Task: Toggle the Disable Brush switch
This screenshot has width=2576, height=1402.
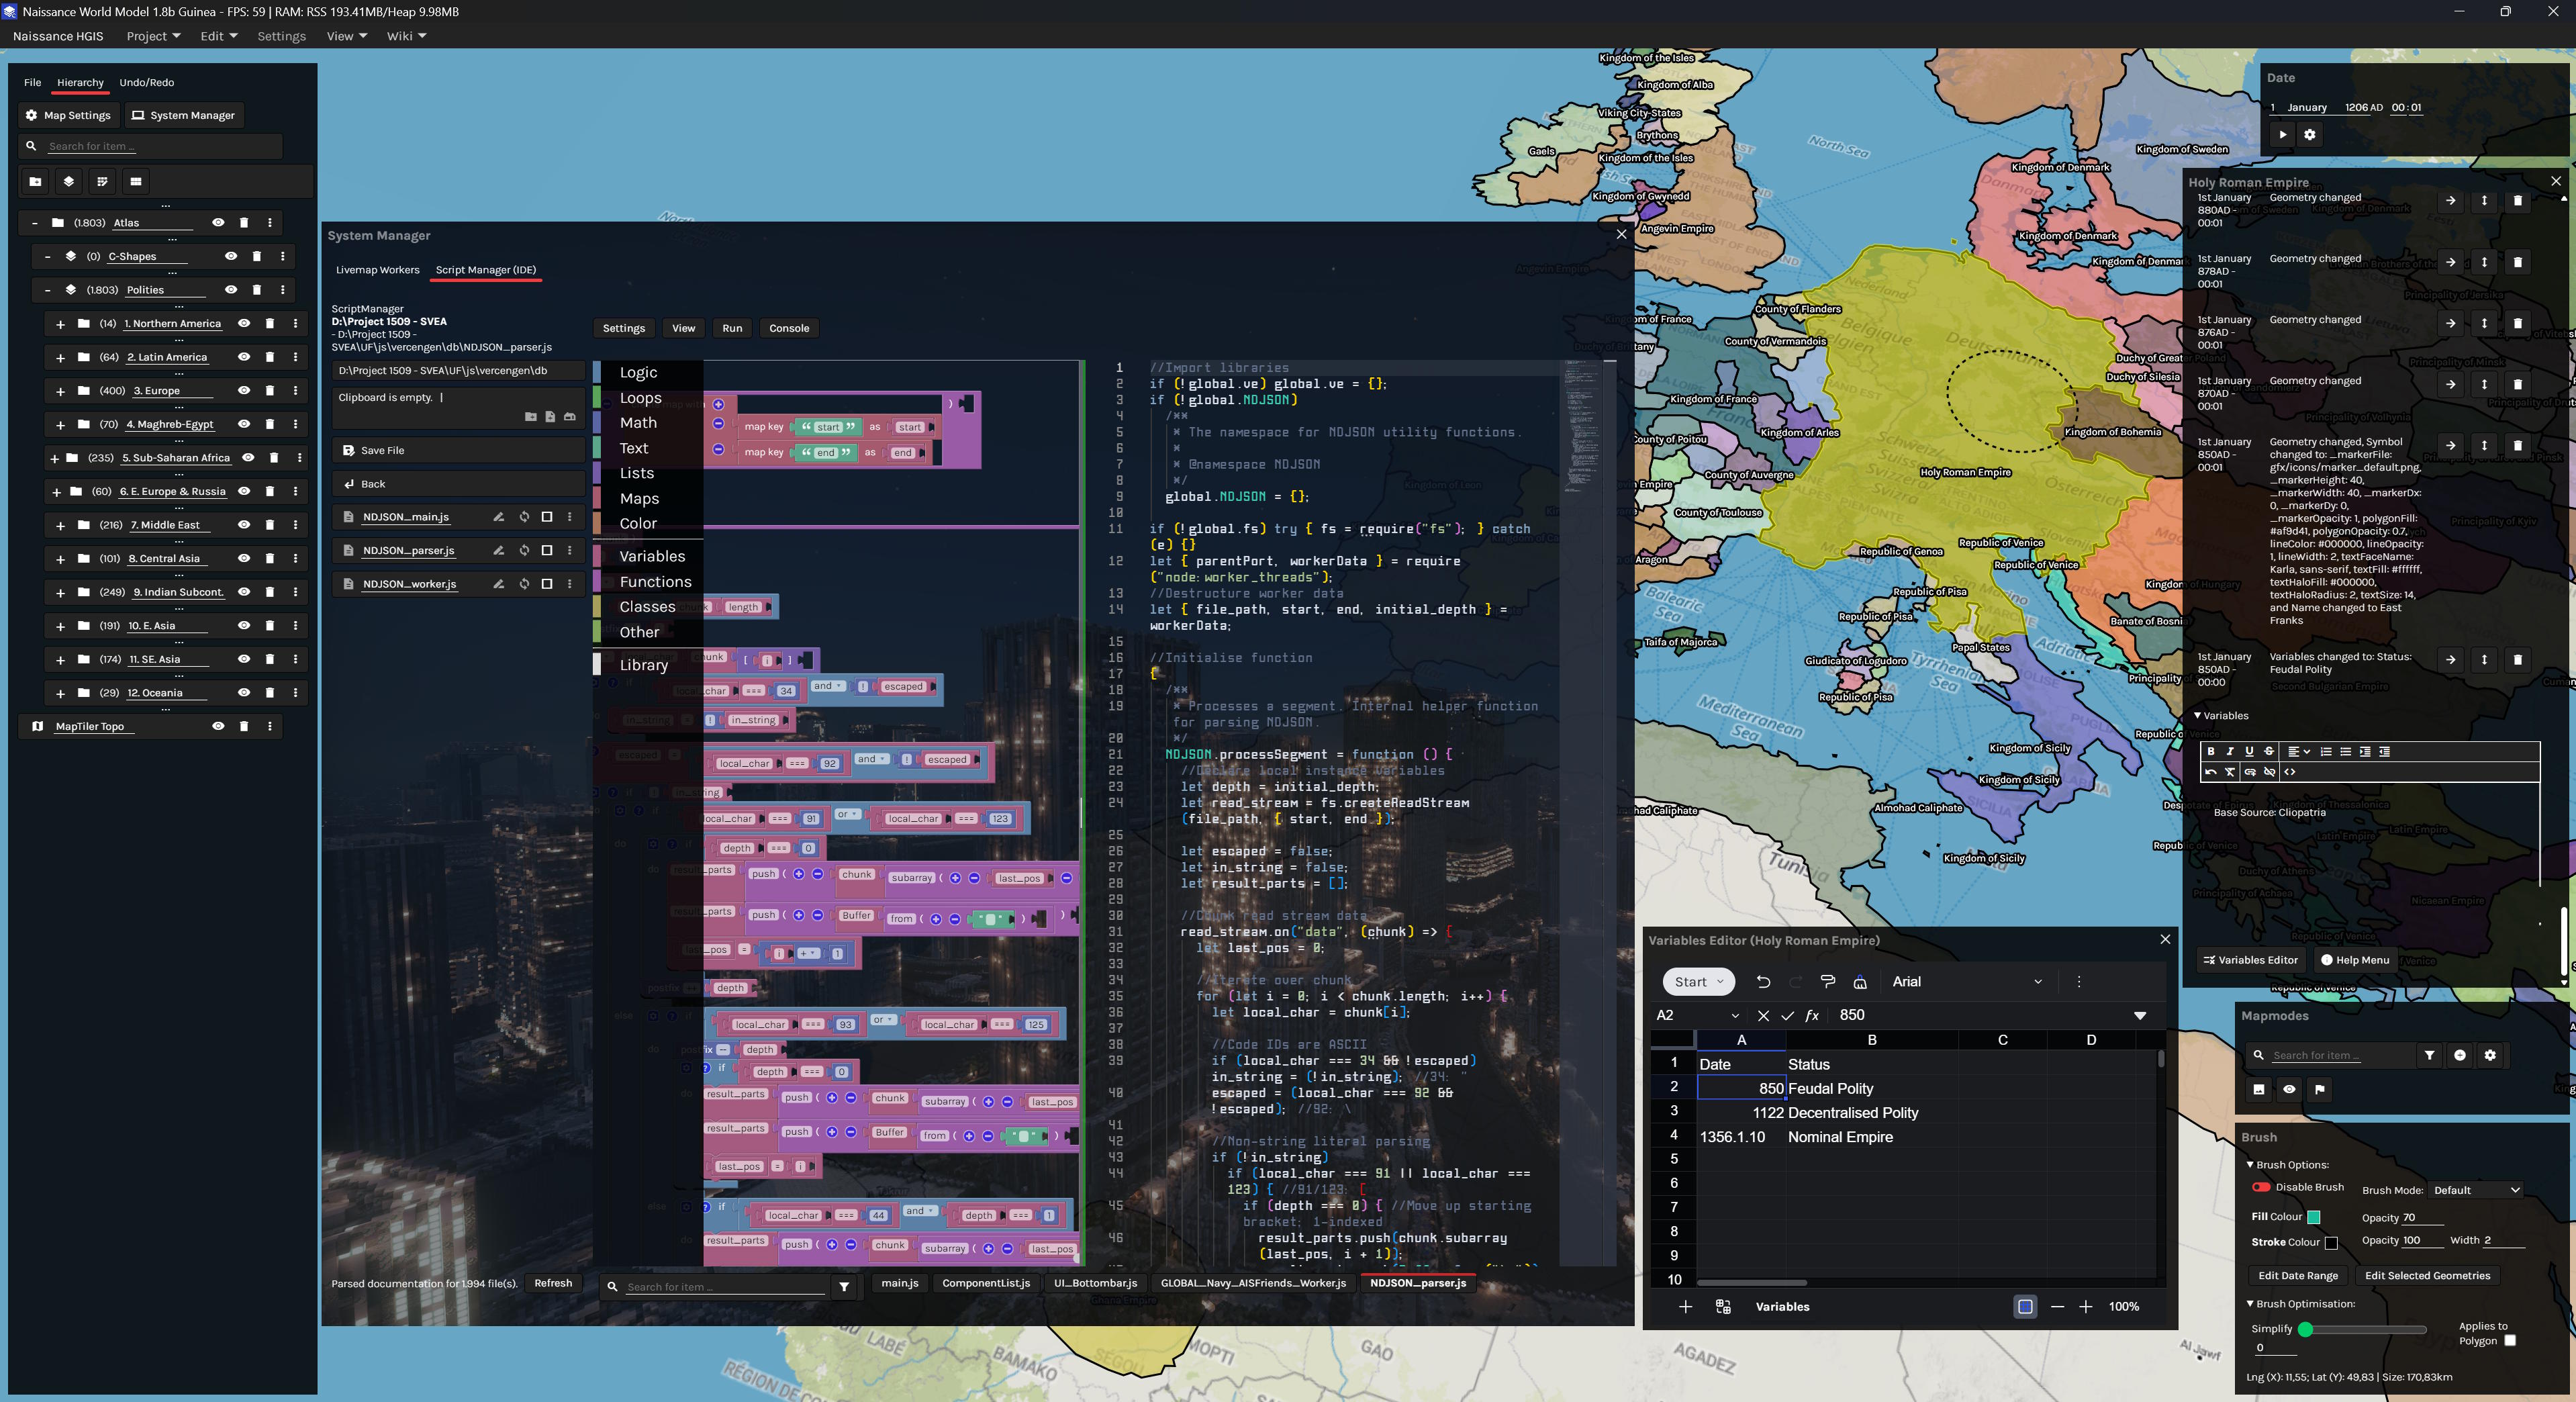Action: [2261, 1187]
